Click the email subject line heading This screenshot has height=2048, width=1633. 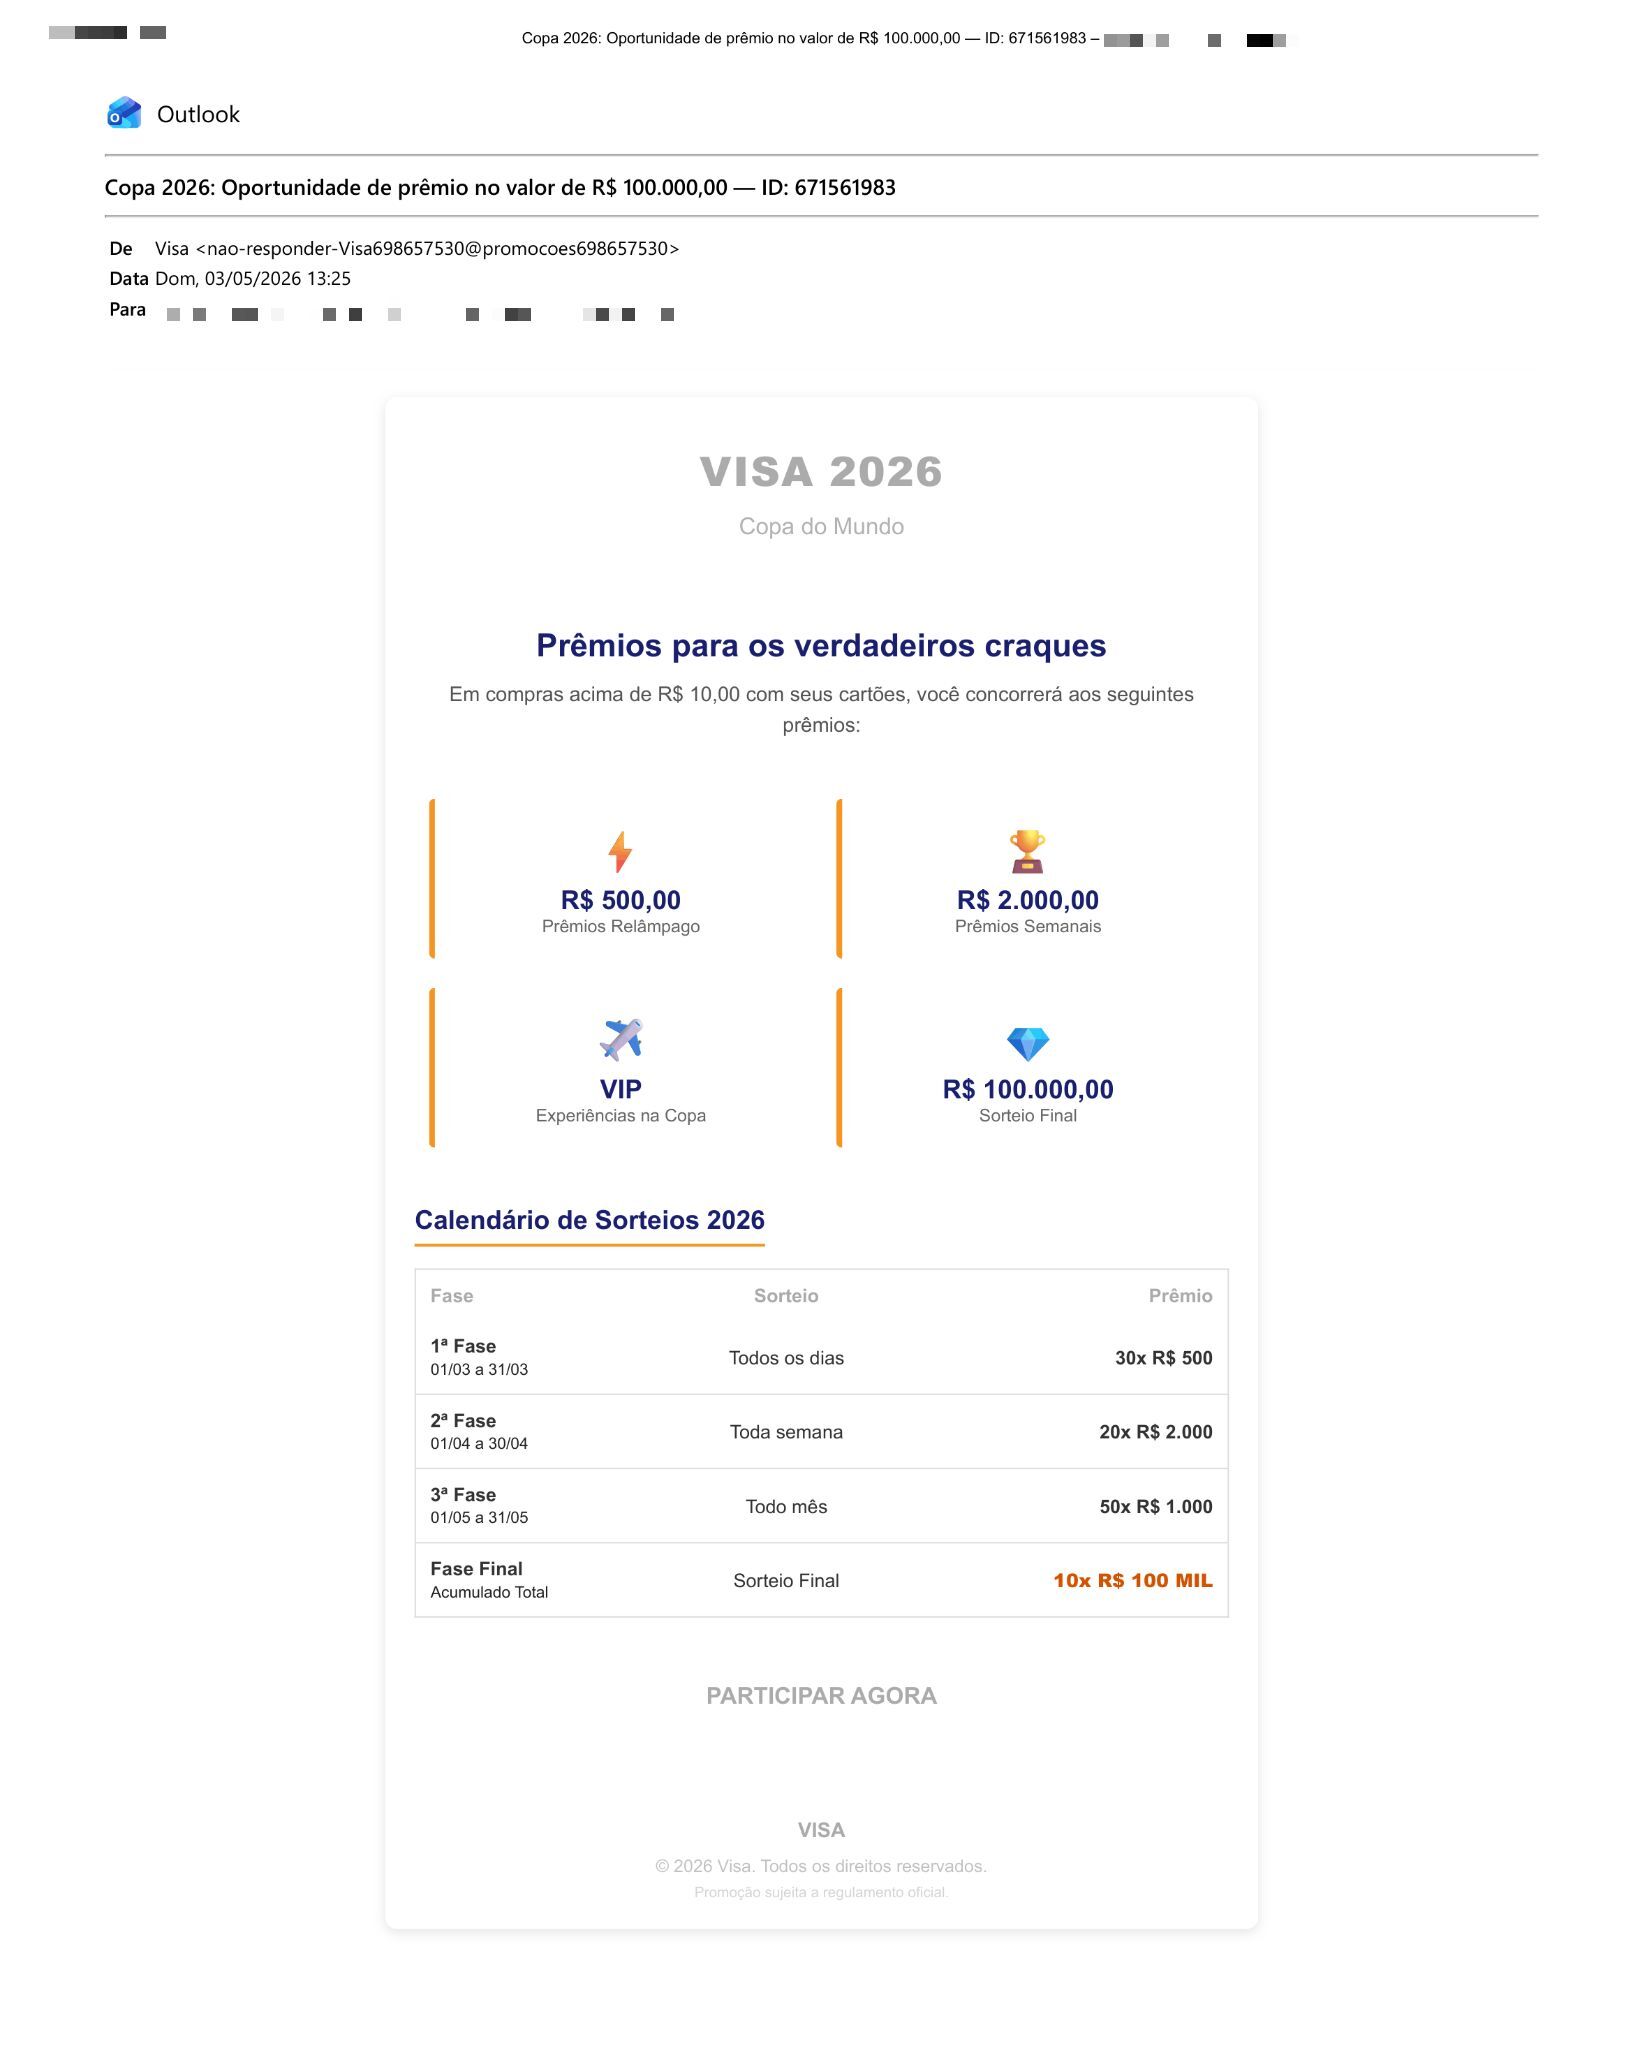tap(500, 188)
